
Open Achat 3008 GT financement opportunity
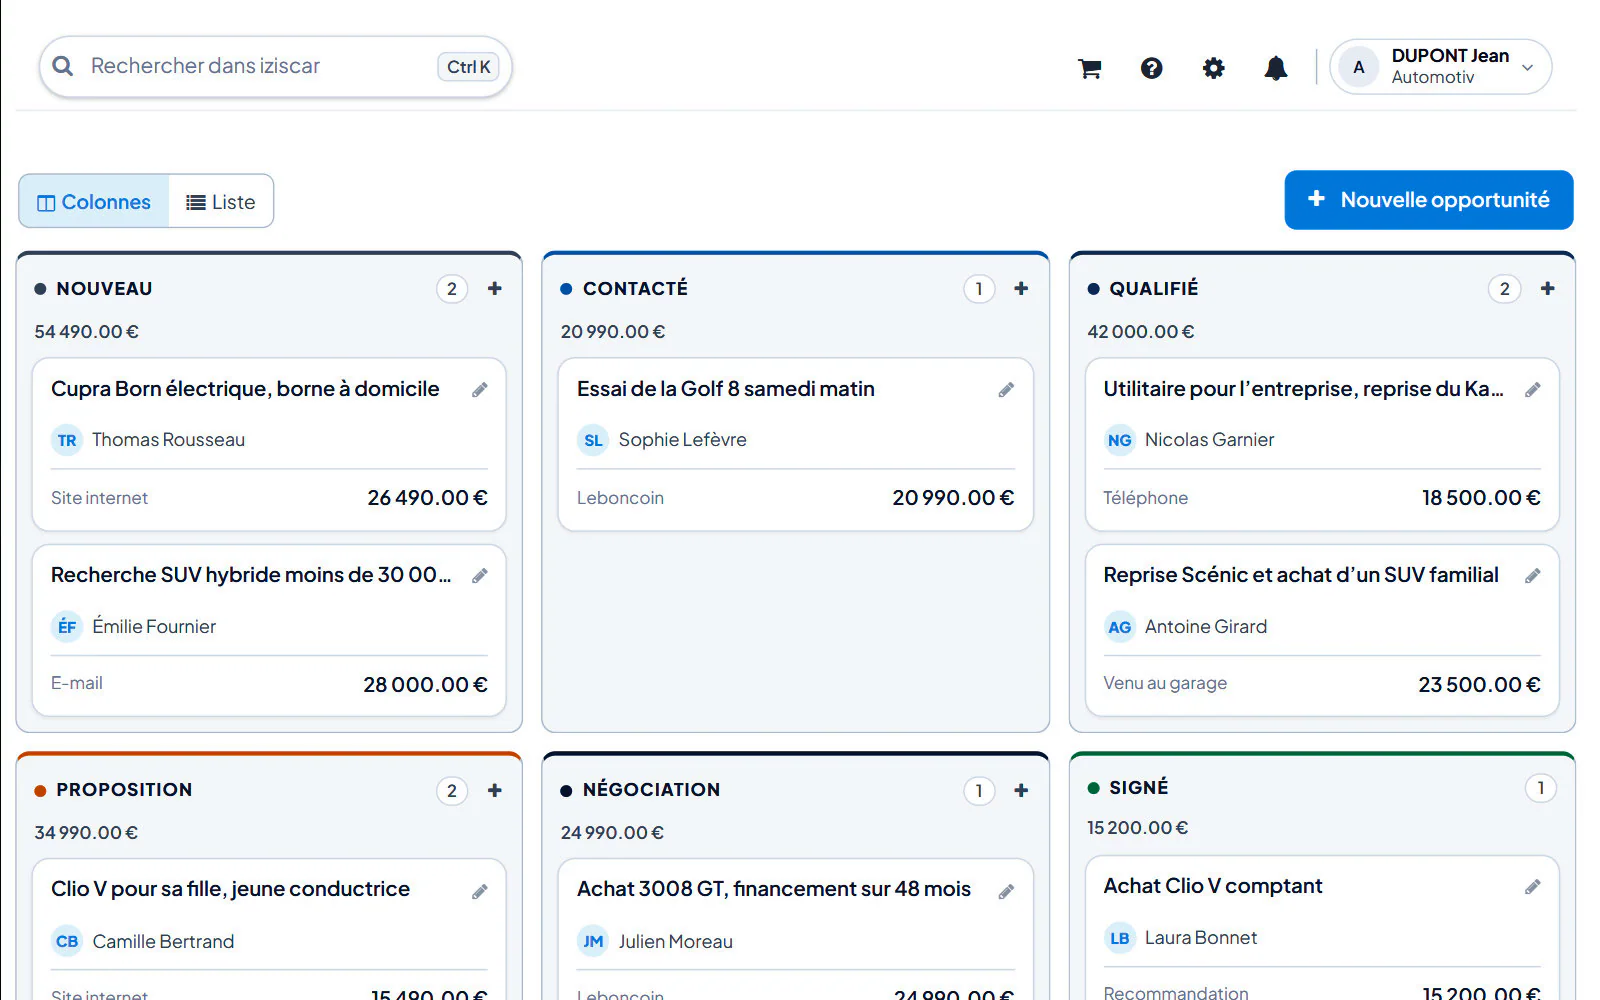click(774, 889)
